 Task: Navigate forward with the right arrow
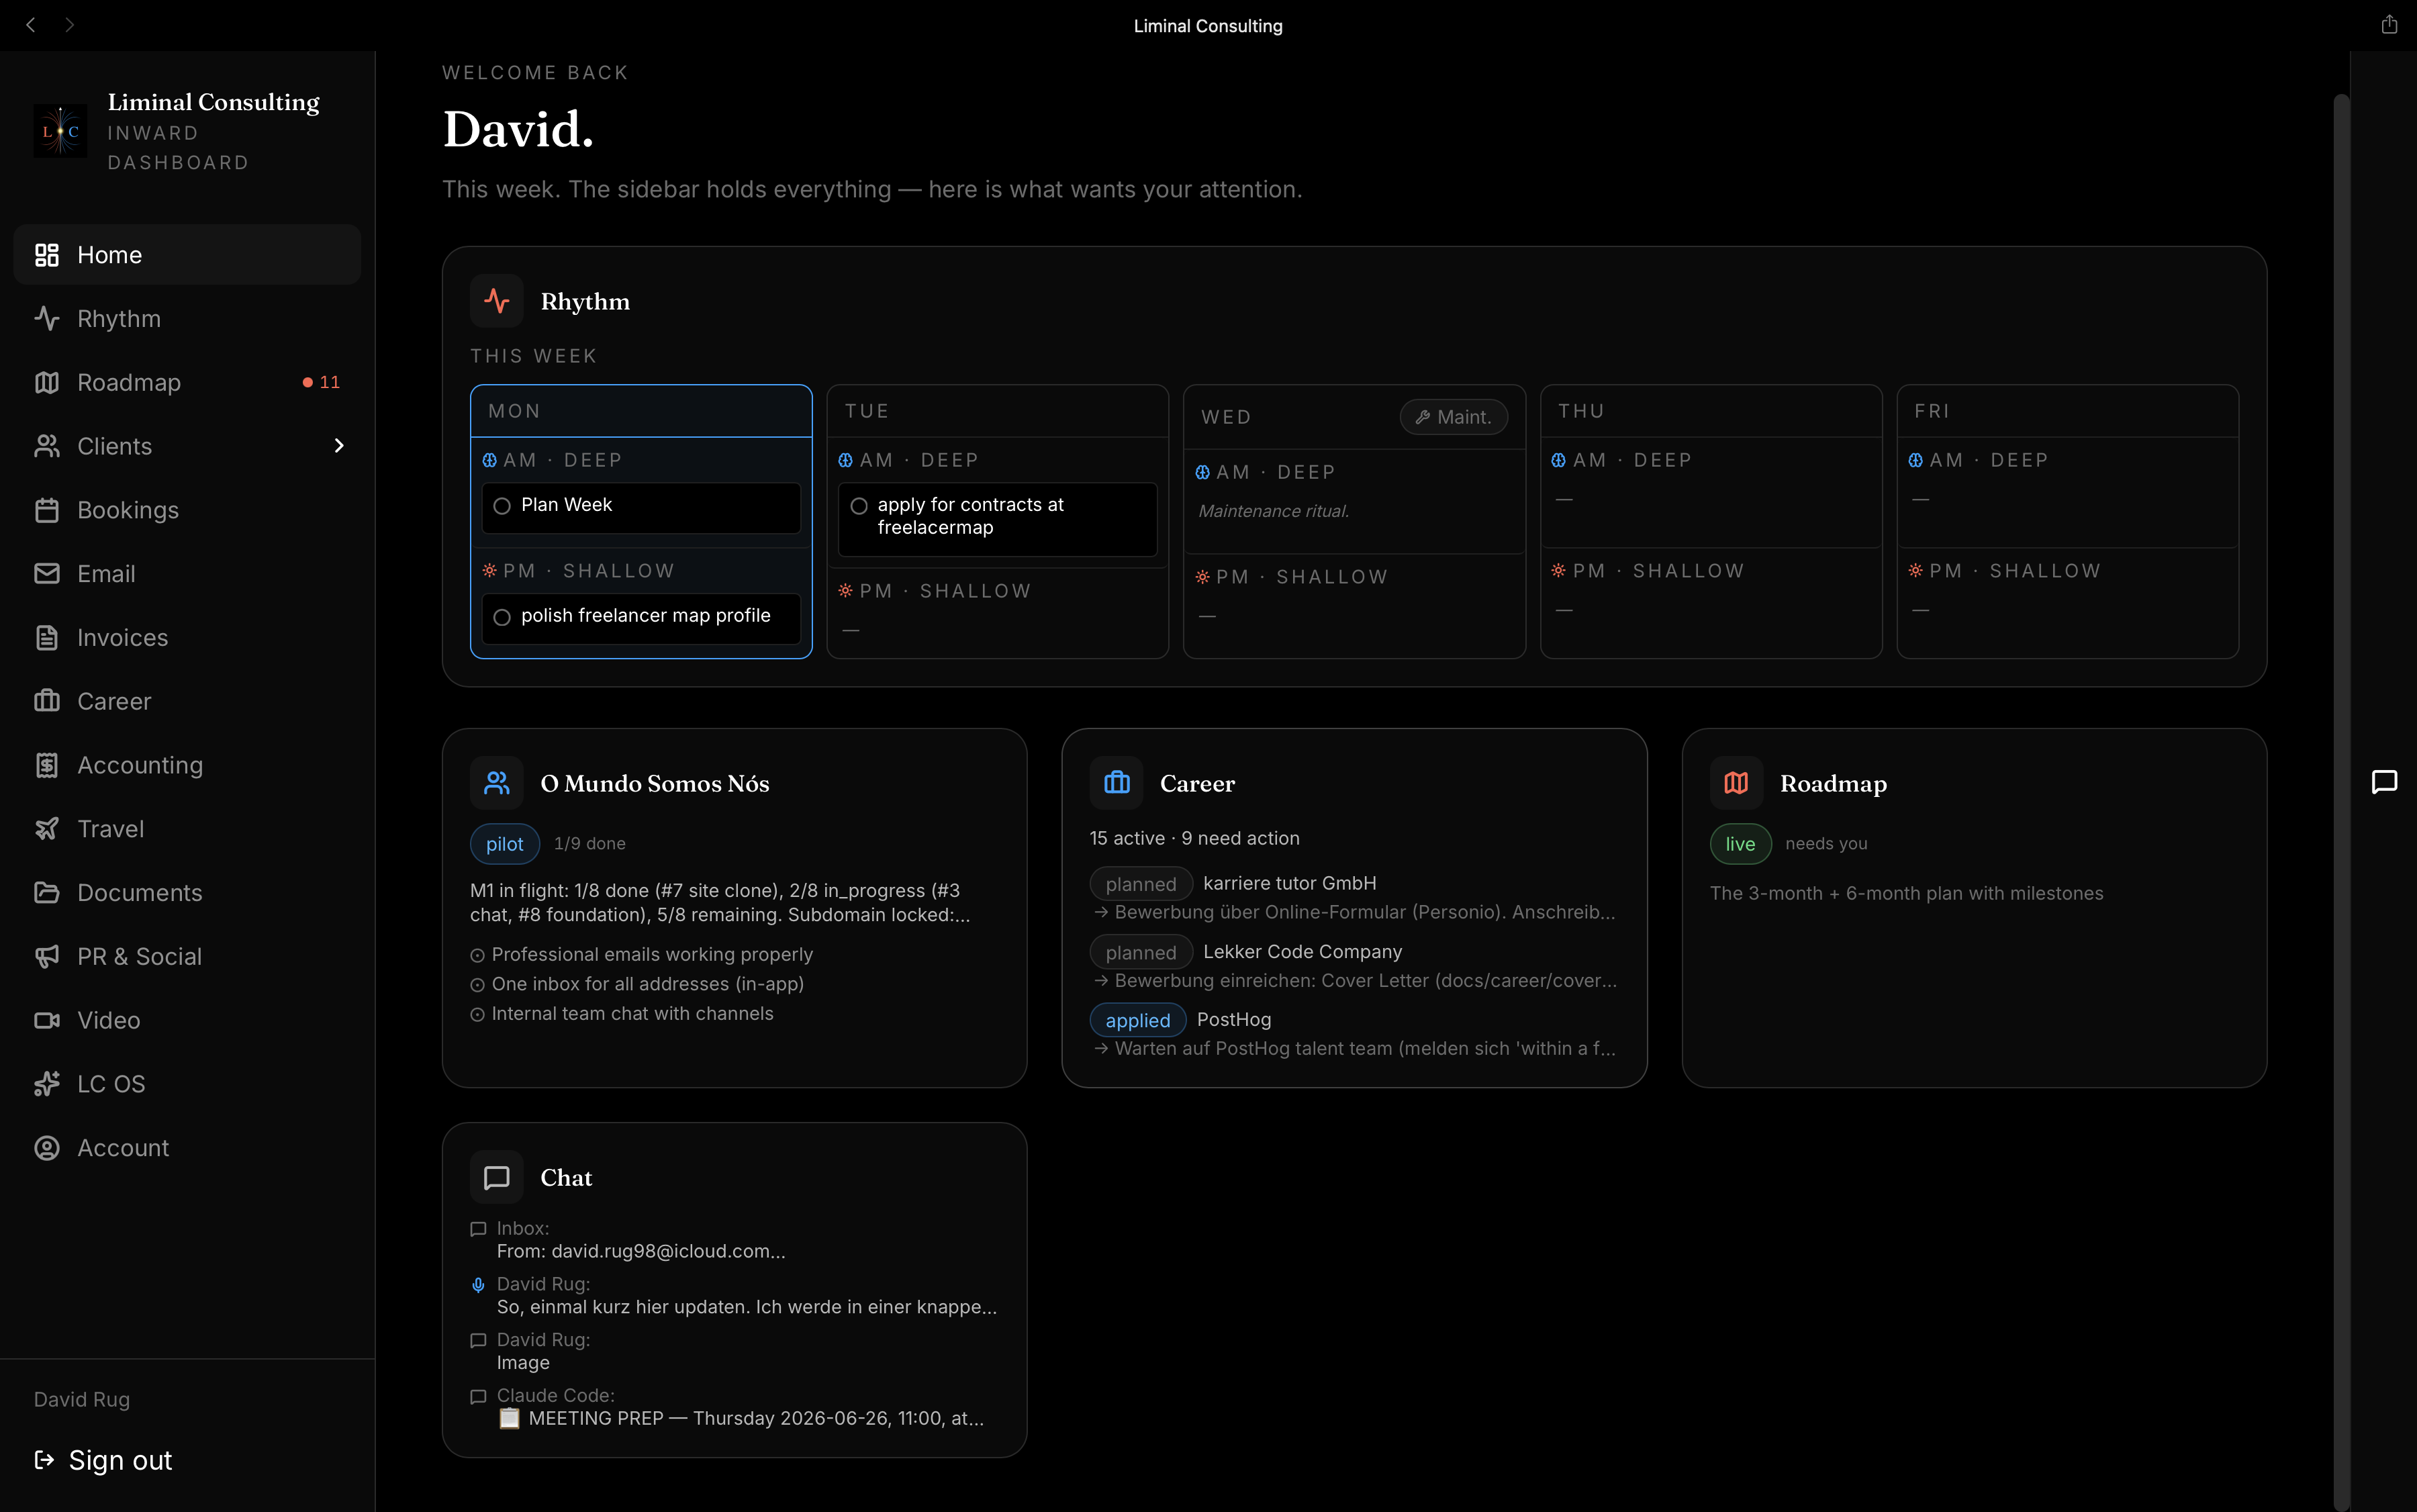69,25
